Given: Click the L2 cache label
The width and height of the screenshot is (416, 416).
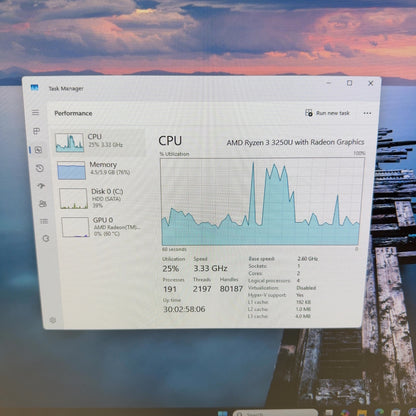Looking at the screenshot, I should tap(258, 309).
